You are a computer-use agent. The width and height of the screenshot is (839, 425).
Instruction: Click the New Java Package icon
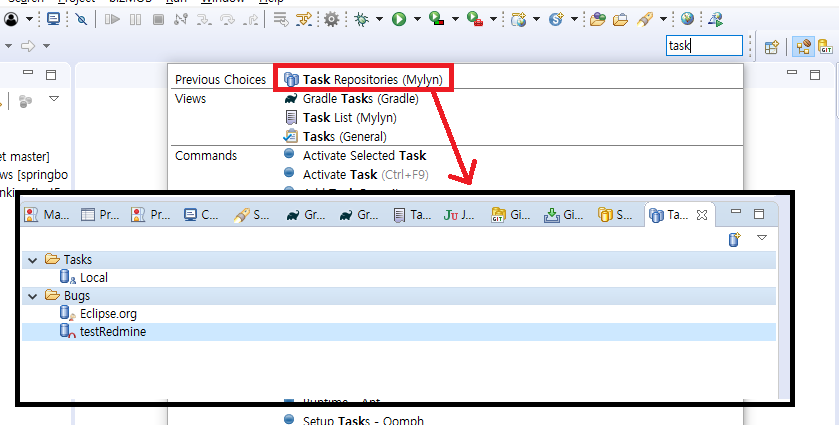[x=518, y=20]
